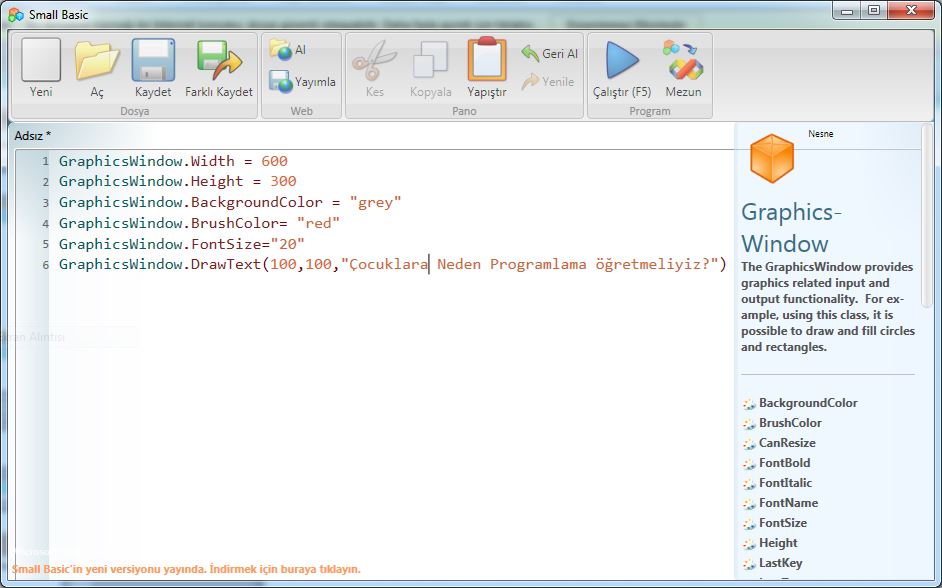Click icon beside FontName property
942x588 pixels.
coord(749,504)
